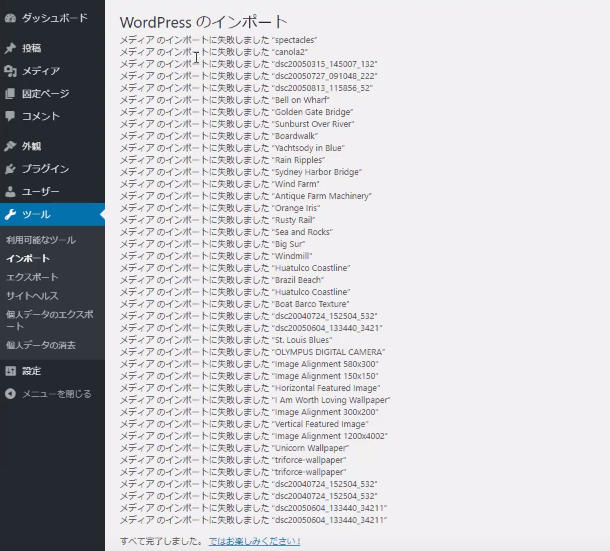This screenshot has width=610, height=551.
Task: Click the ダッシュボード menu label
Action: [x=54, y=18]
